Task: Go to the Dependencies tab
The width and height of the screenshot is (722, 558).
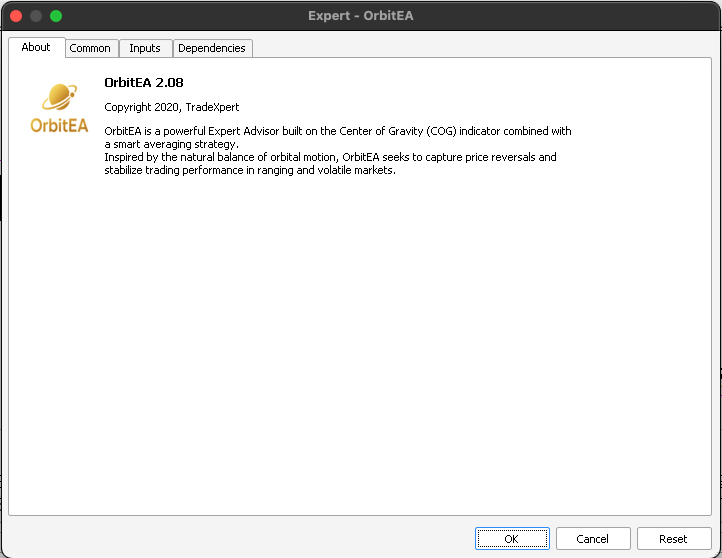Action: pyautogui.click(x=212, y=48)
